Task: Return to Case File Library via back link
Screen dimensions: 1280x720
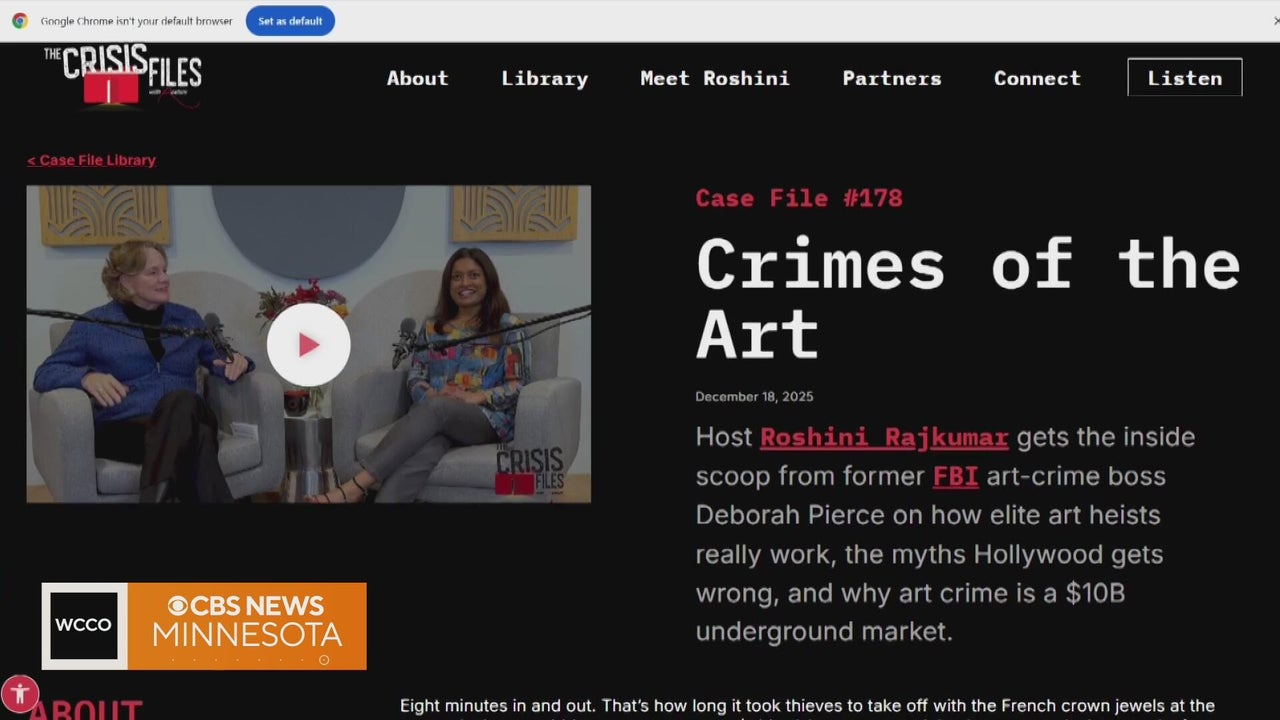Action: [91, 160]
